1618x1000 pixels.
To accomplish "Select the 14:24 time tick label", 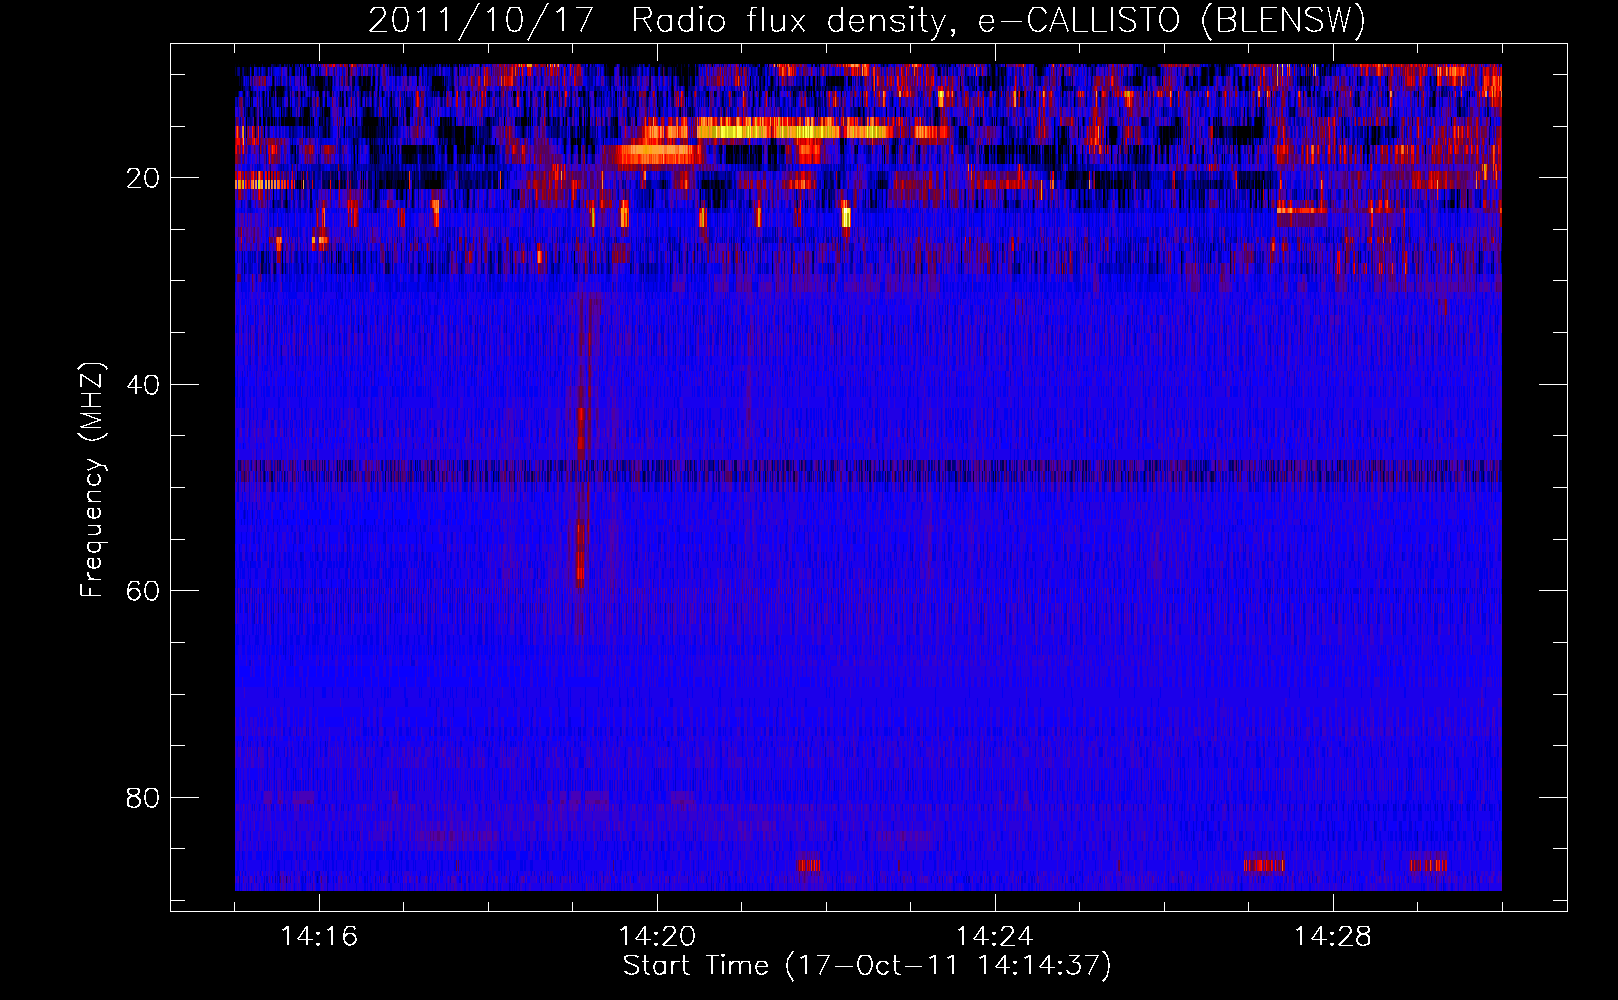I will coord(995,937).
